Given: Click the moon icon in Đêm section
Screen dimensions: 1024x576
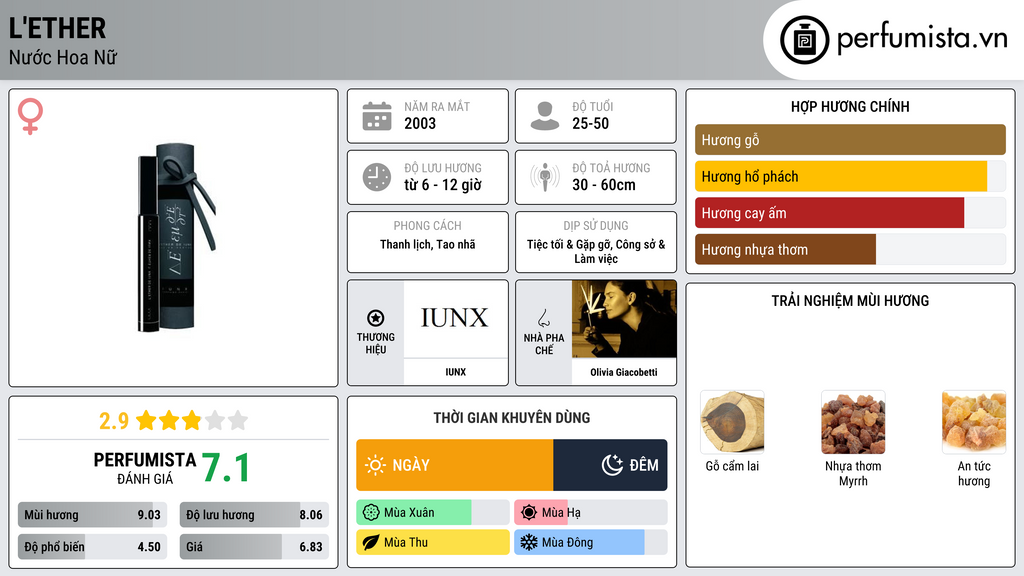Looking at the screenshot, I should tap(612, 465).
